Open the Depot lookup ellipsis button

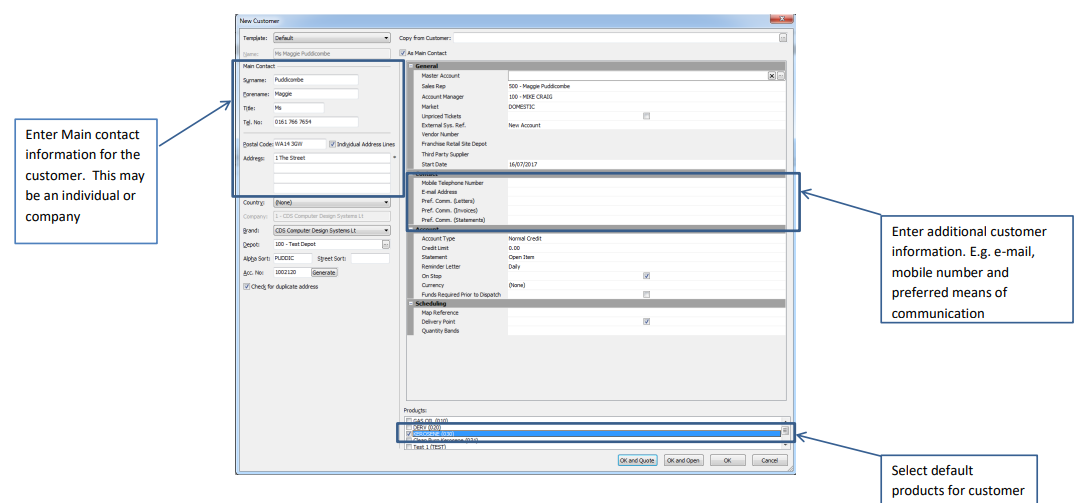(x=386, y=244)
